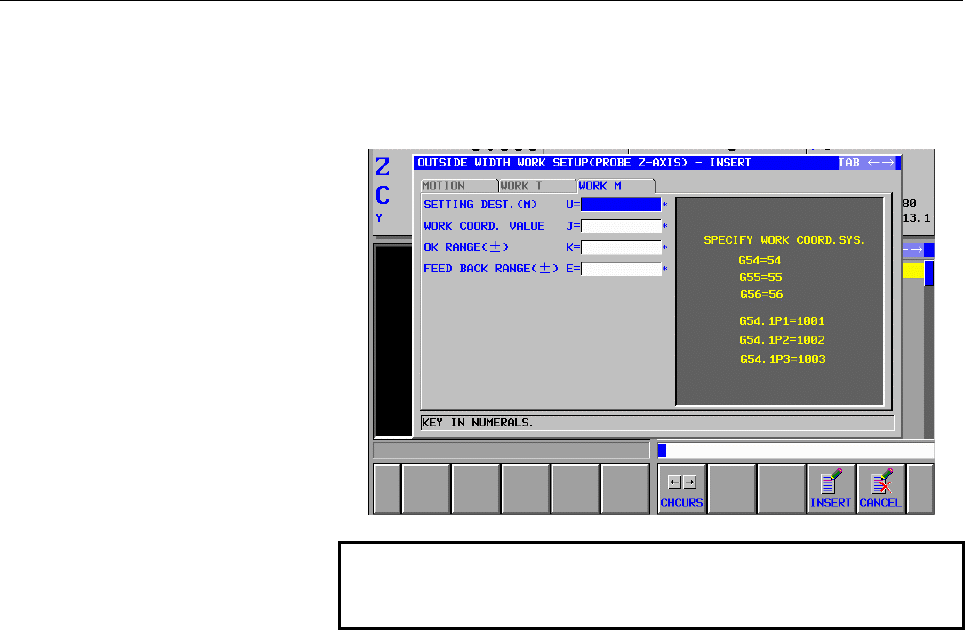This screenshot has height=630, width=965.
Task: Click the TAB arrows indicator in title bar
Action: pyautogui.click(x=867, y=162)
